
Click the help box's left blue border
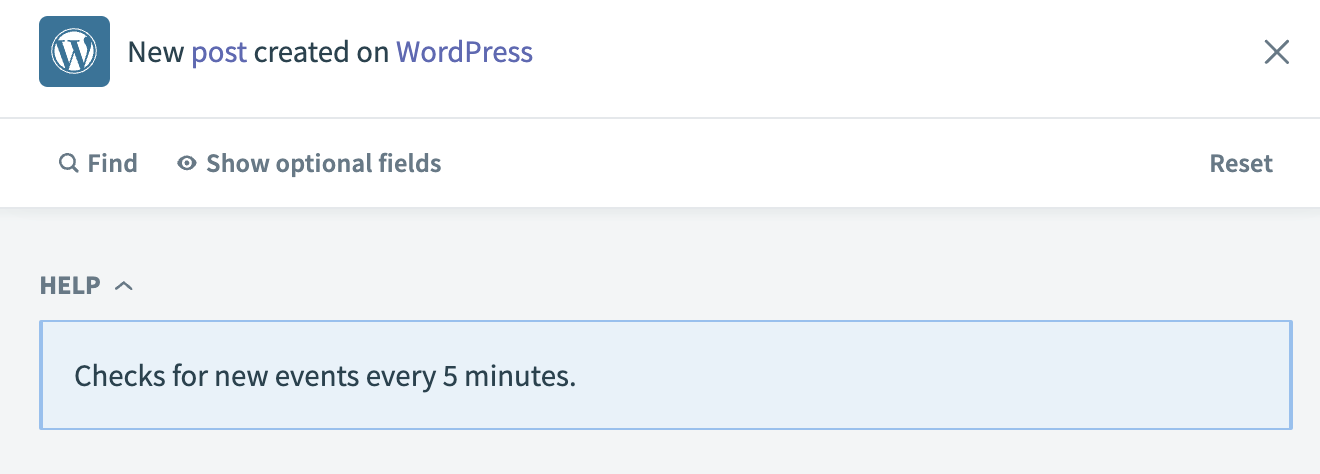[x=41, y=376]
